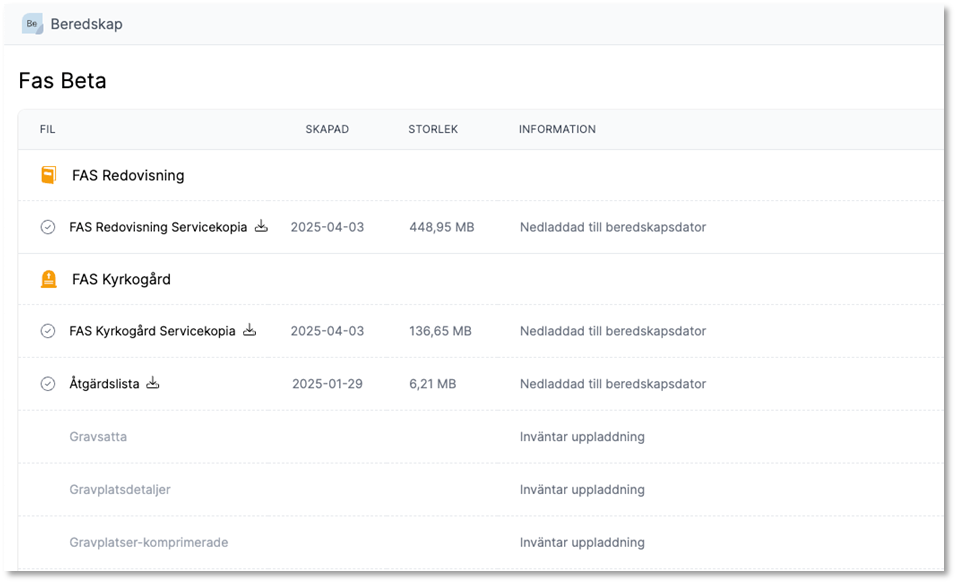
Task: Click check circle beside Åtgärdslista
Action: point(48,384)
